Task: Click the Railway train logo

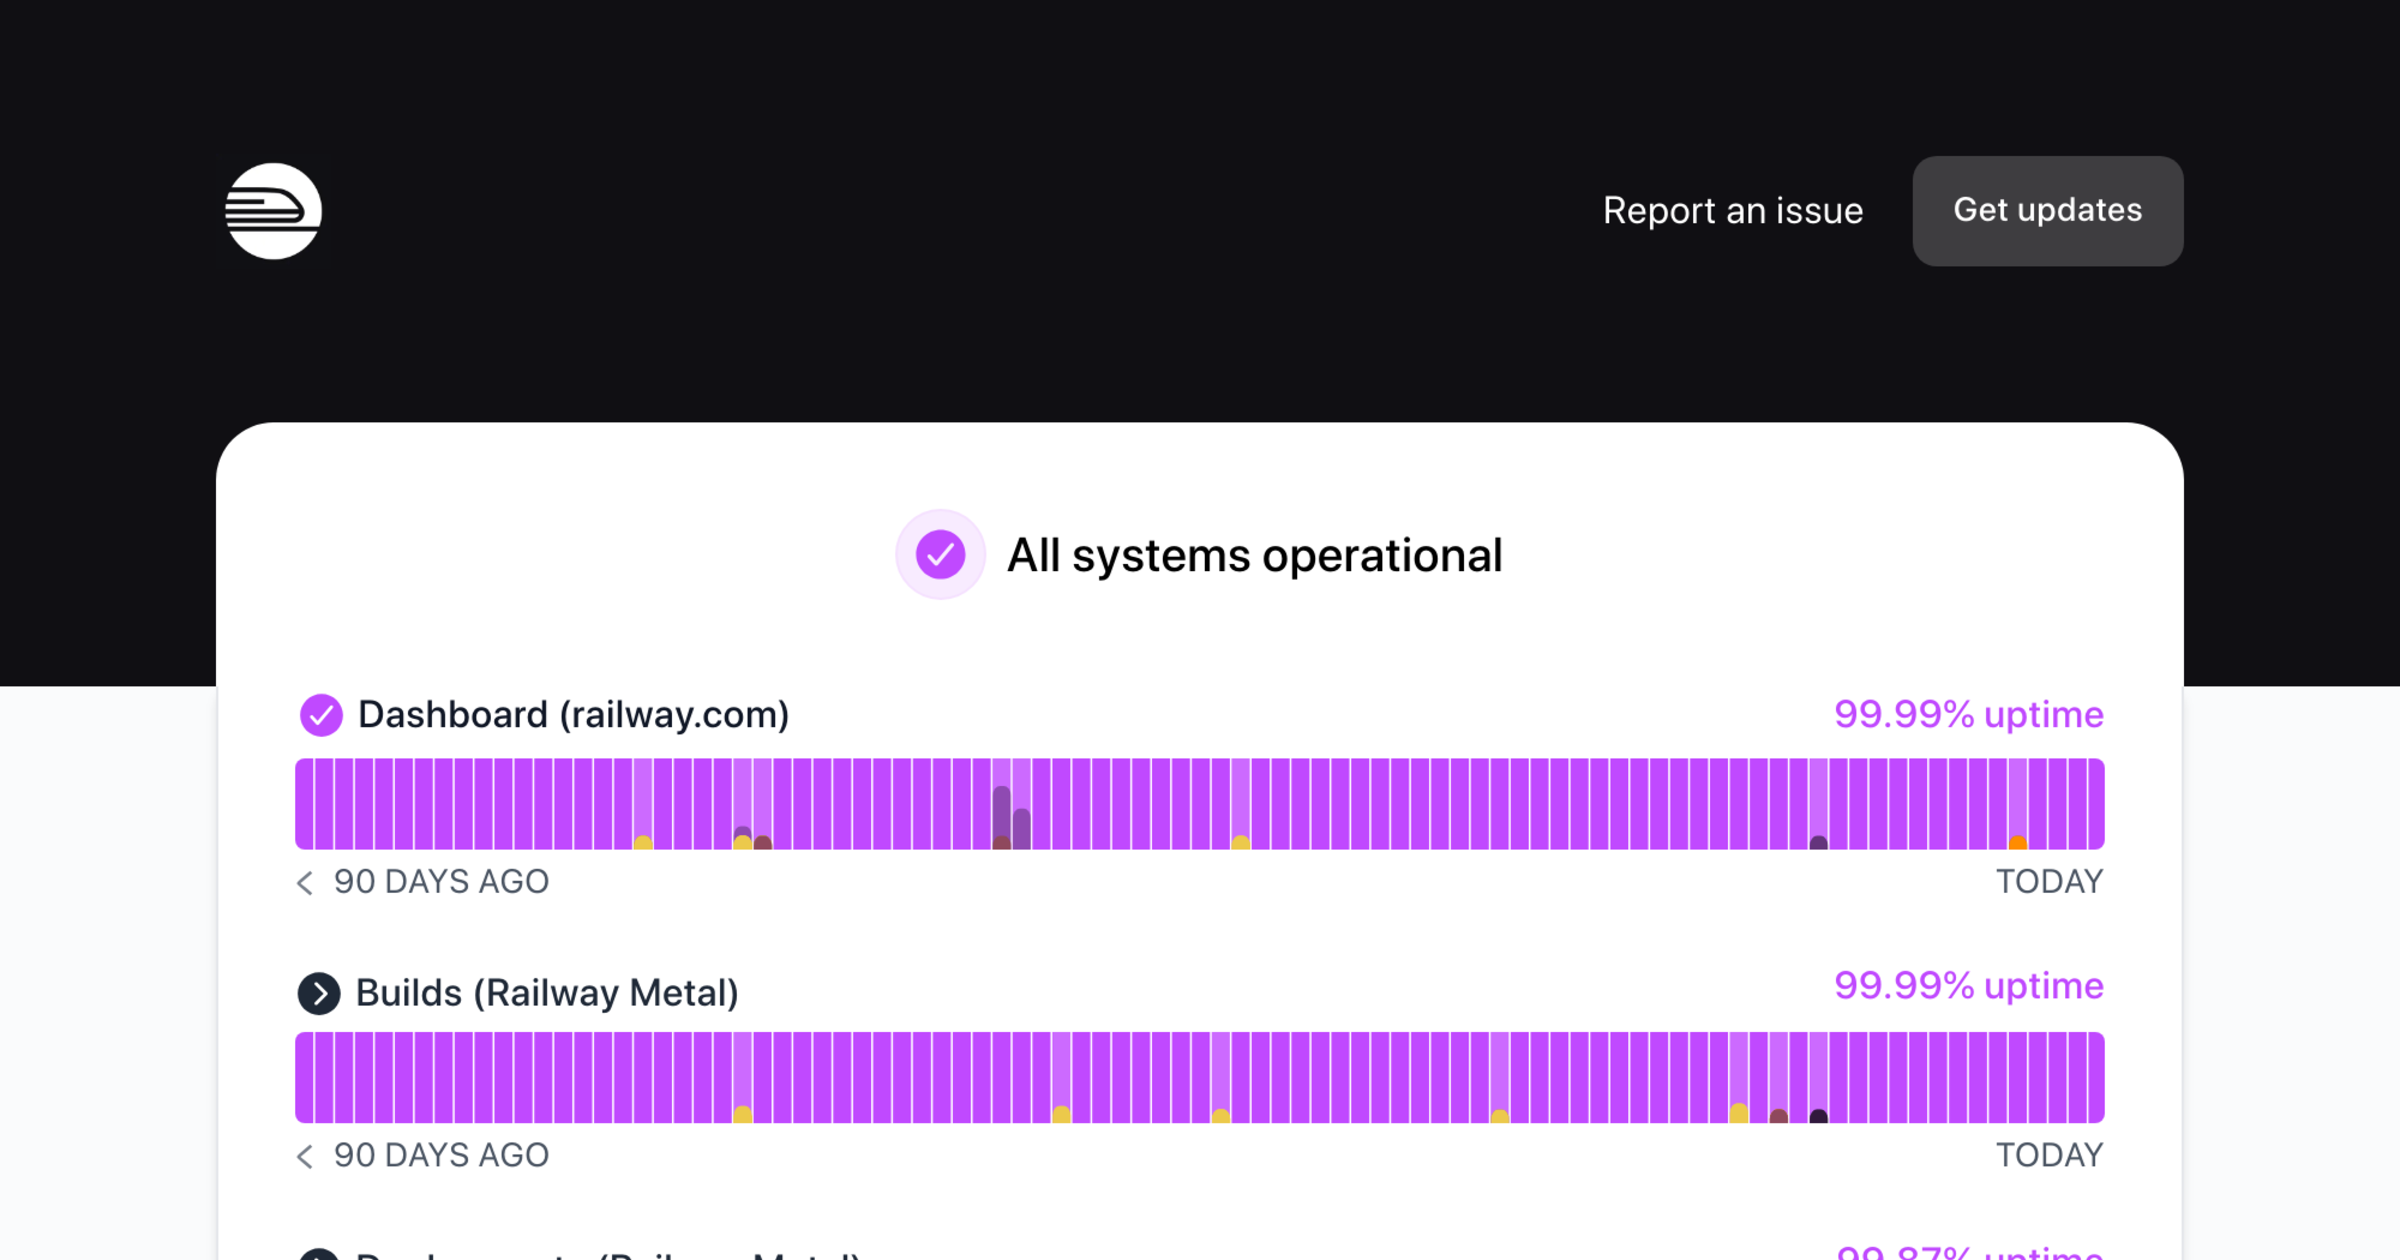Action: pyautogui.click(x=273, y=211)
